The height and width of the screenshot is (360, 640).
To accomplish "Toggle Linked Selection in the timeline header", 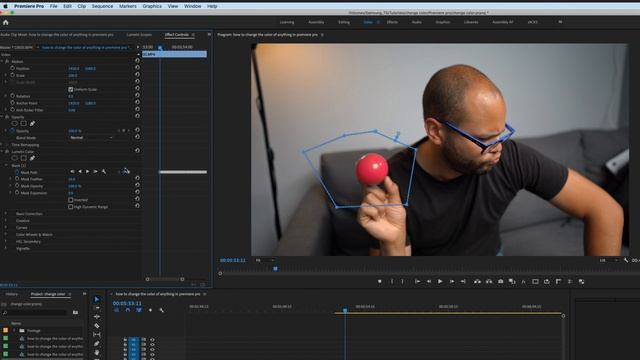I will coord(139,310).
